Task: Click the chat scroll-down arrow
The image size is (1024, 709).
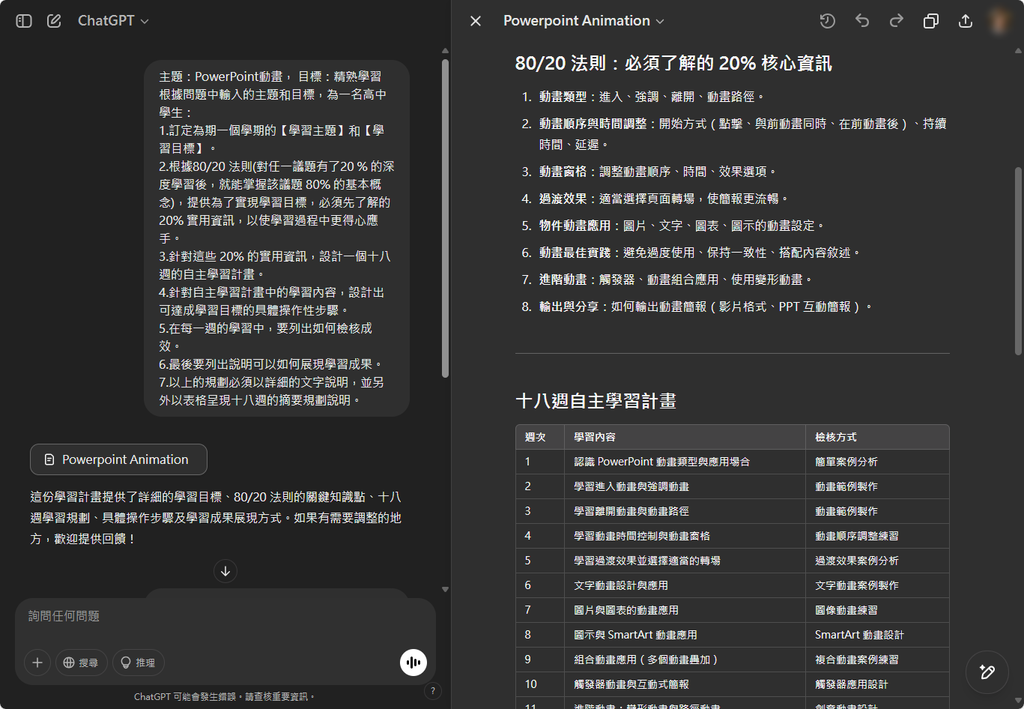Action: click(445, 589)
